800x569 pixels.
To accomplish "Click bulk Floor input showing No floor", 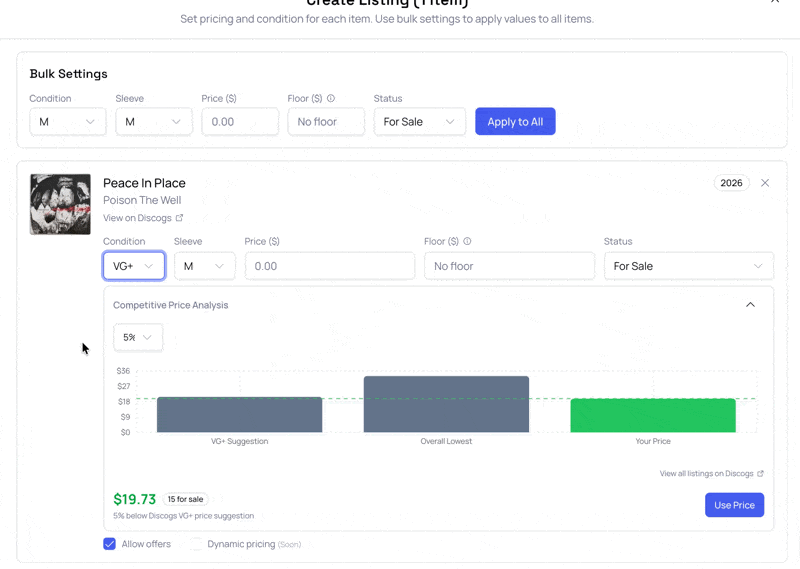I will [326, 122].
